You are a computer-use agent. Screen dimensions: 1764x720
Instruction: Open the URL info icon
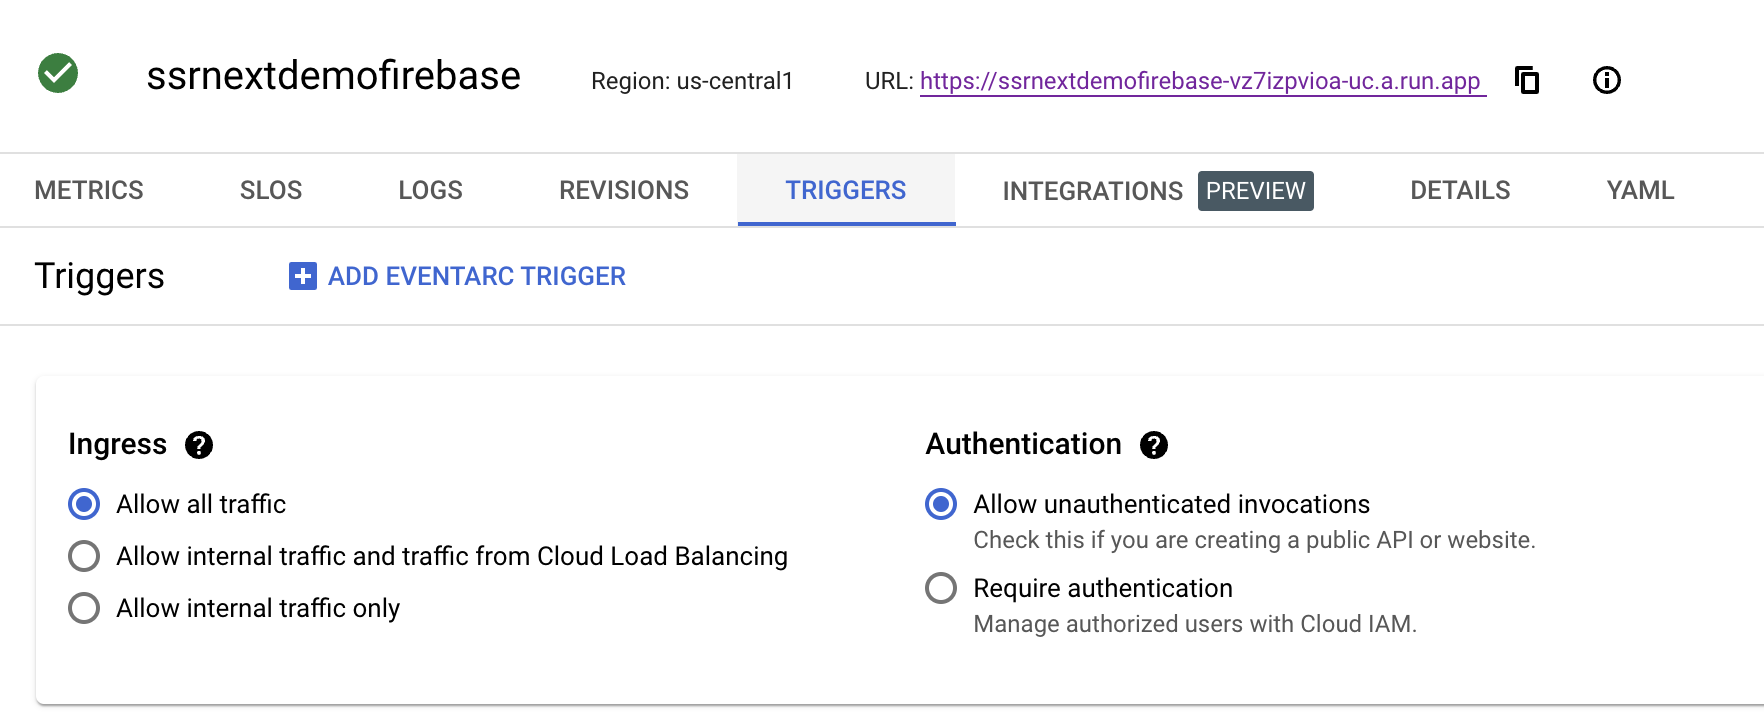point(1606,80)
